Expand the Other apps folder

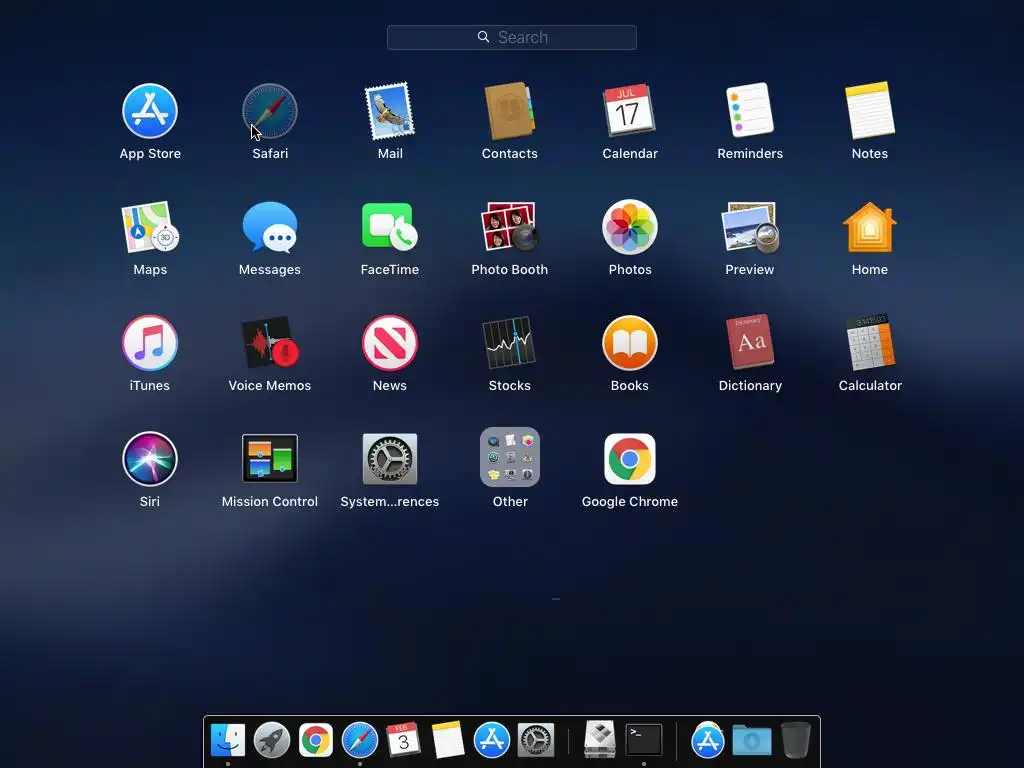click(509, 457)
